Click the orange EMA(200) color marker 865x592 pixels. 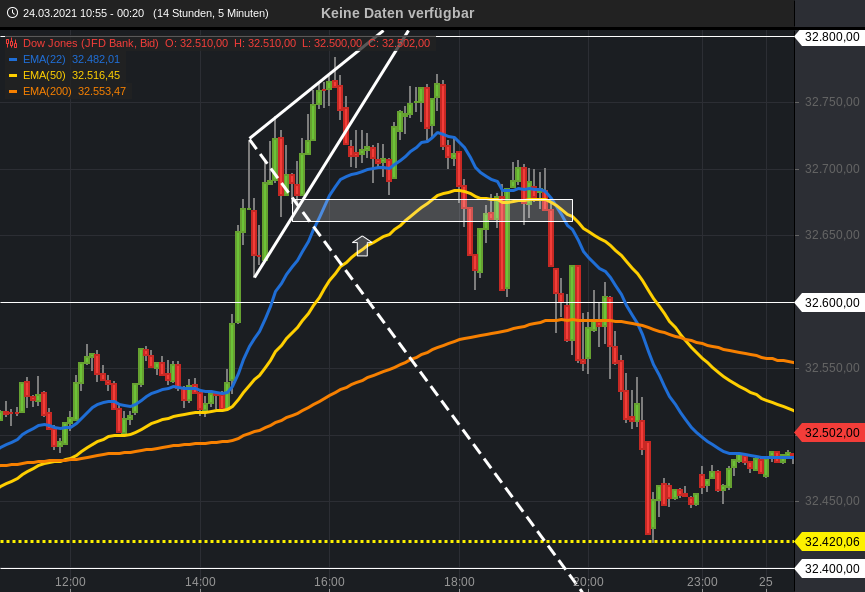13,92
